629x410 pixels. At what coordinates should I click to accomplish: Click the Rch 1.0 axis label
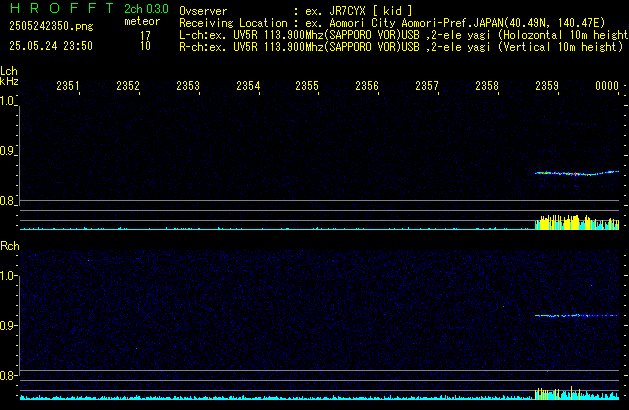[x=7, y=276]
